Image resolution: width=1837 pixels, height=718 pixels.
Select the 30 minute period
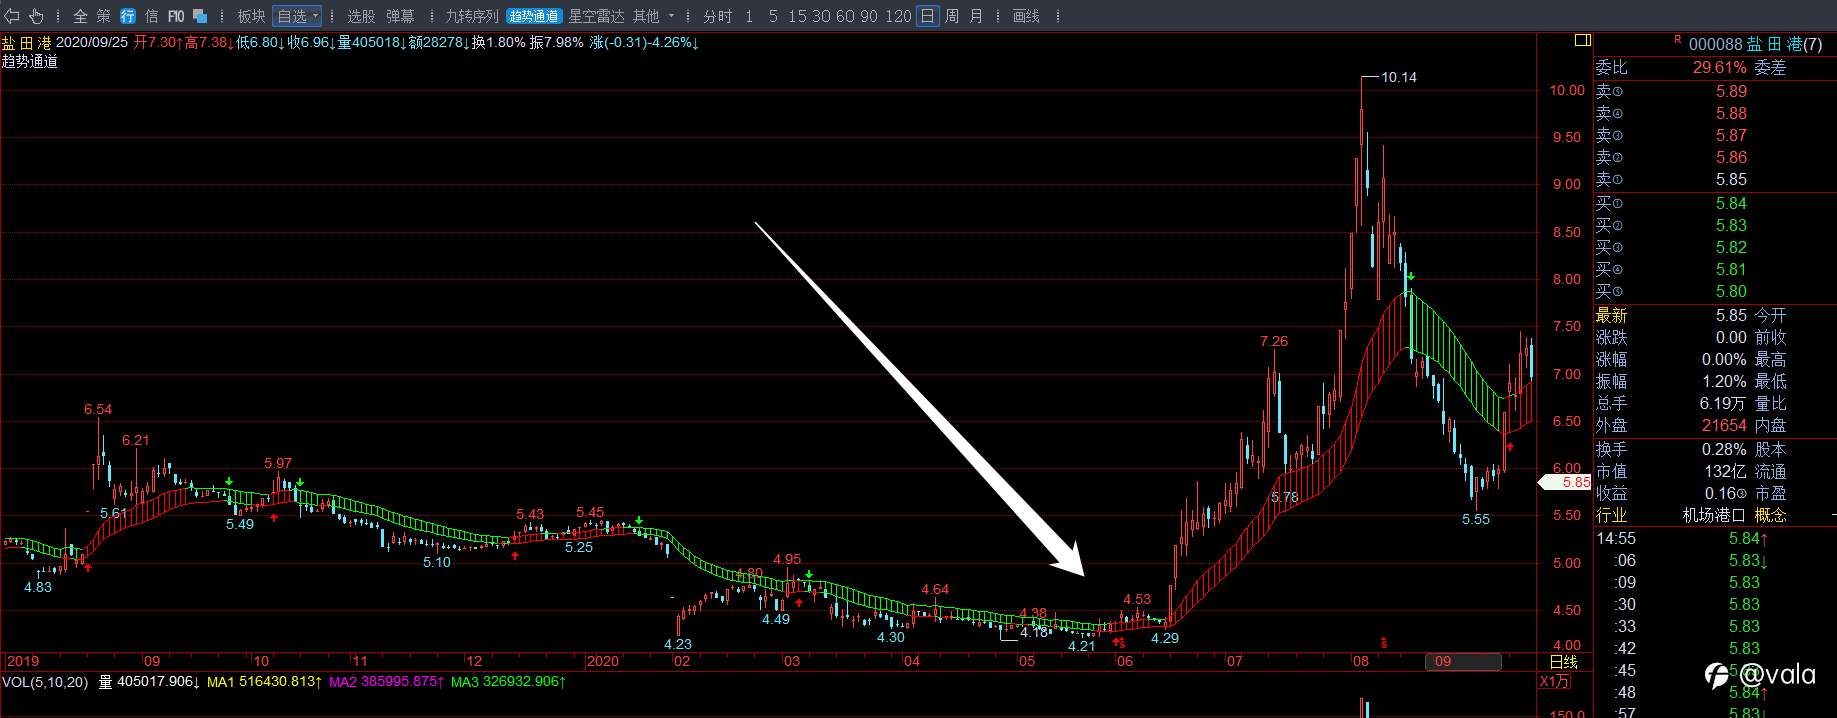[821, 16]
